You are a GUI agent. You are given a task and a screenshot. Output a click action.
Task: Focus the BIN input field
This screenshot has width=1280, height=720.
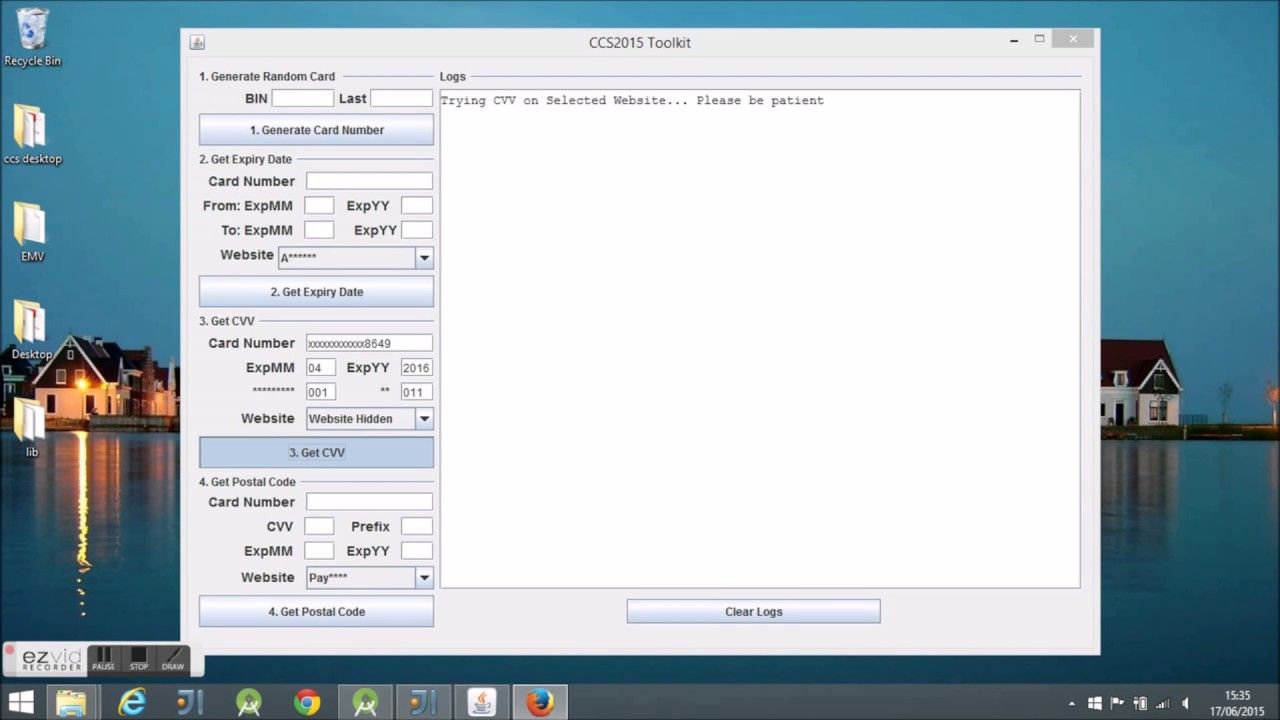(302, 98)
